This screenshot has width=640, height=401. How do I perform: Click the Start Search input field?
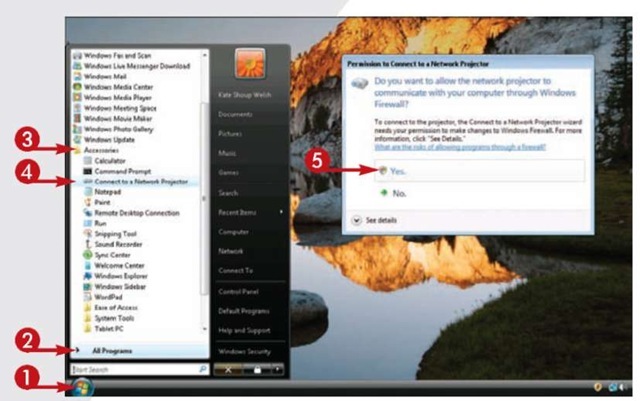[140, 369]
